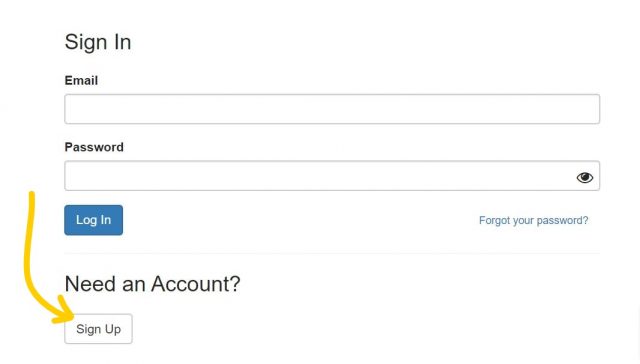Create a new account via Sign Up
The width and height of the screenshot is (640, 364).
coord(98,329)
